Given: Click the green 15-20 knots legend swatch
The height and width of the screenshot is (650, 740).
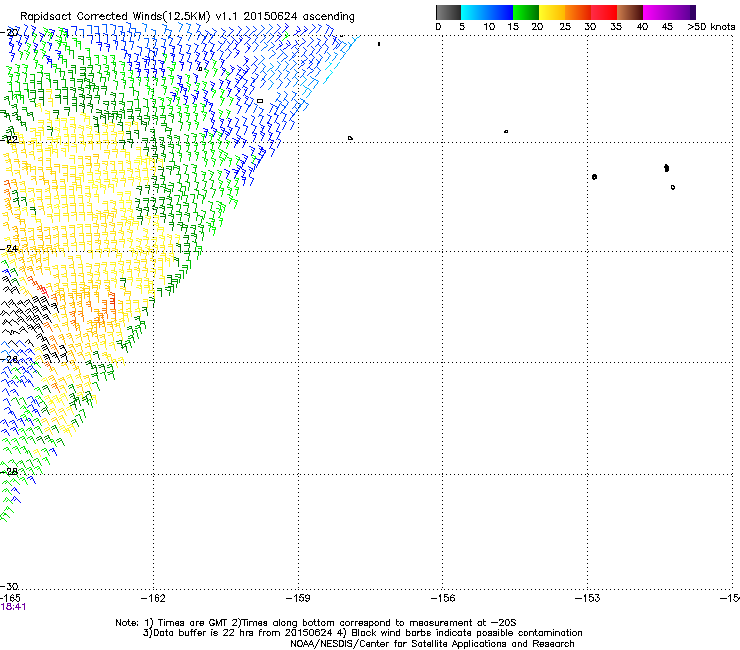Looking at the screenshot, I should pyautogui.click(x=526, y=12).
